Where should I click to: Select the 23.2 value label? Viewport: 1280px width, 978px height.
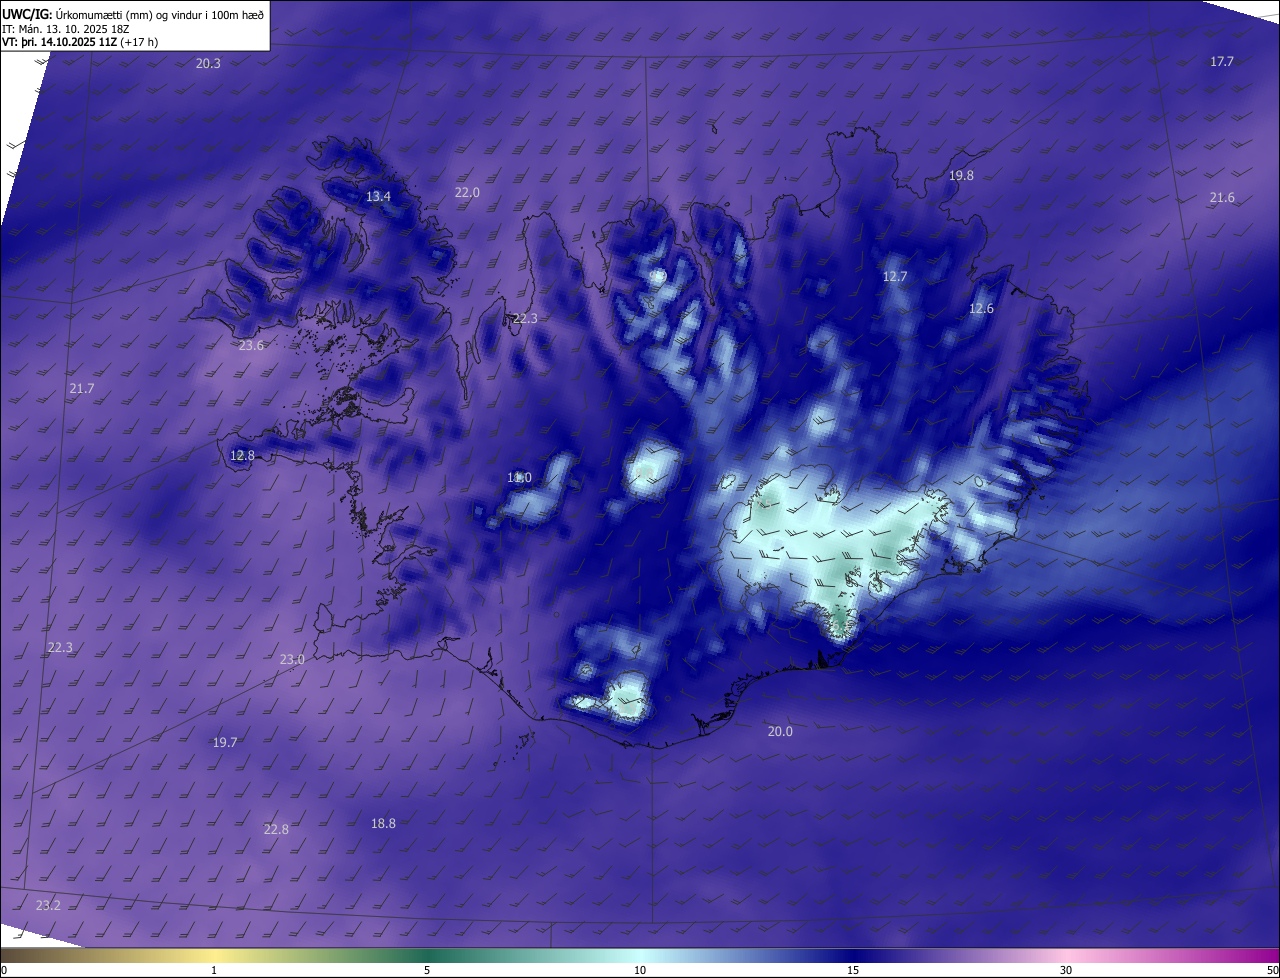click(x=48, y=905)
